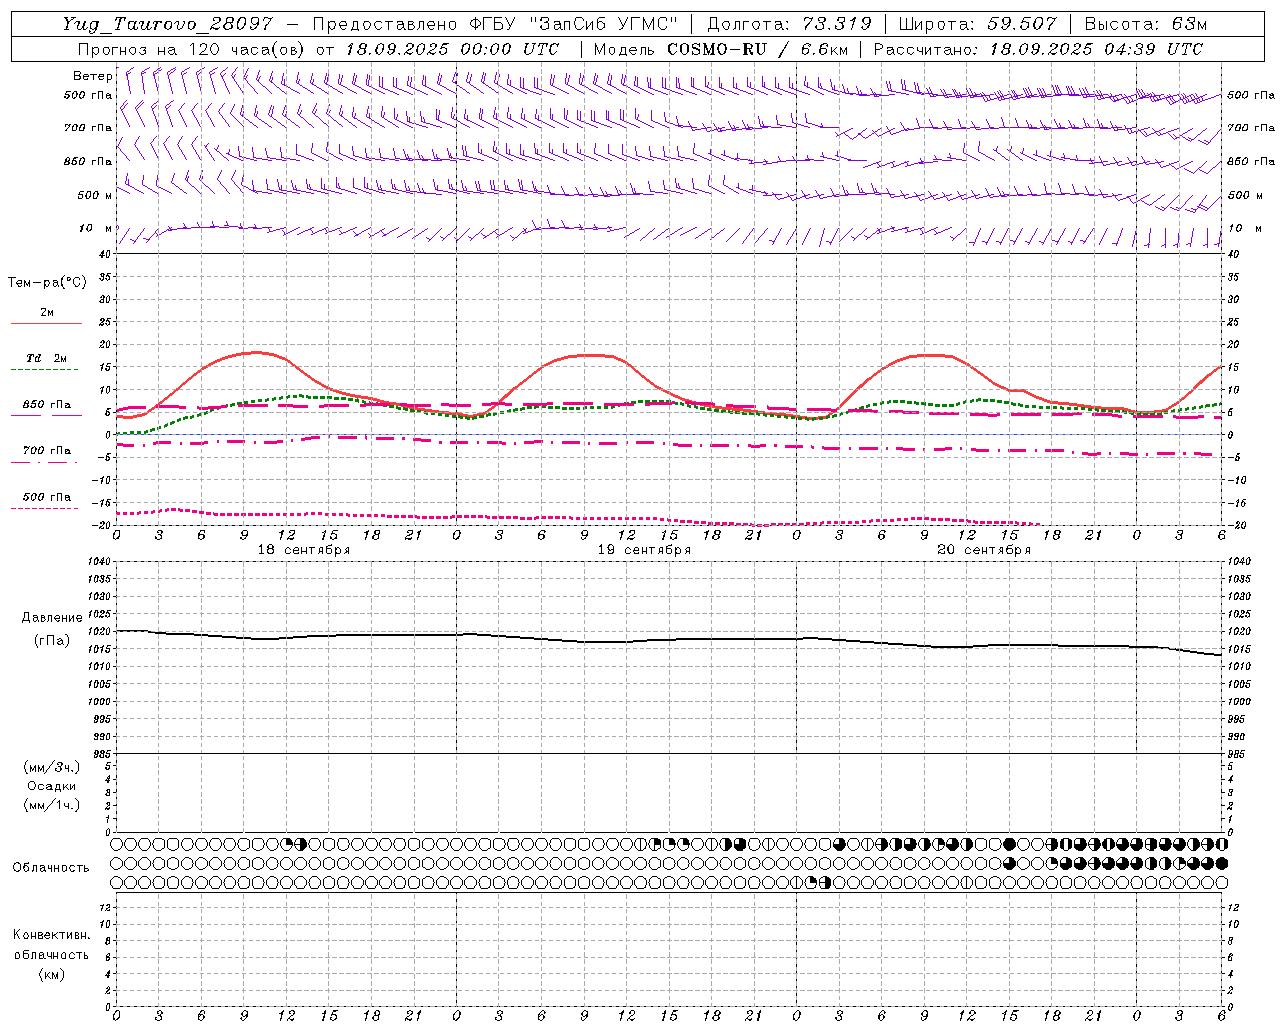Click the dashed line sample under 'Td 2м'

click(44, 370)
